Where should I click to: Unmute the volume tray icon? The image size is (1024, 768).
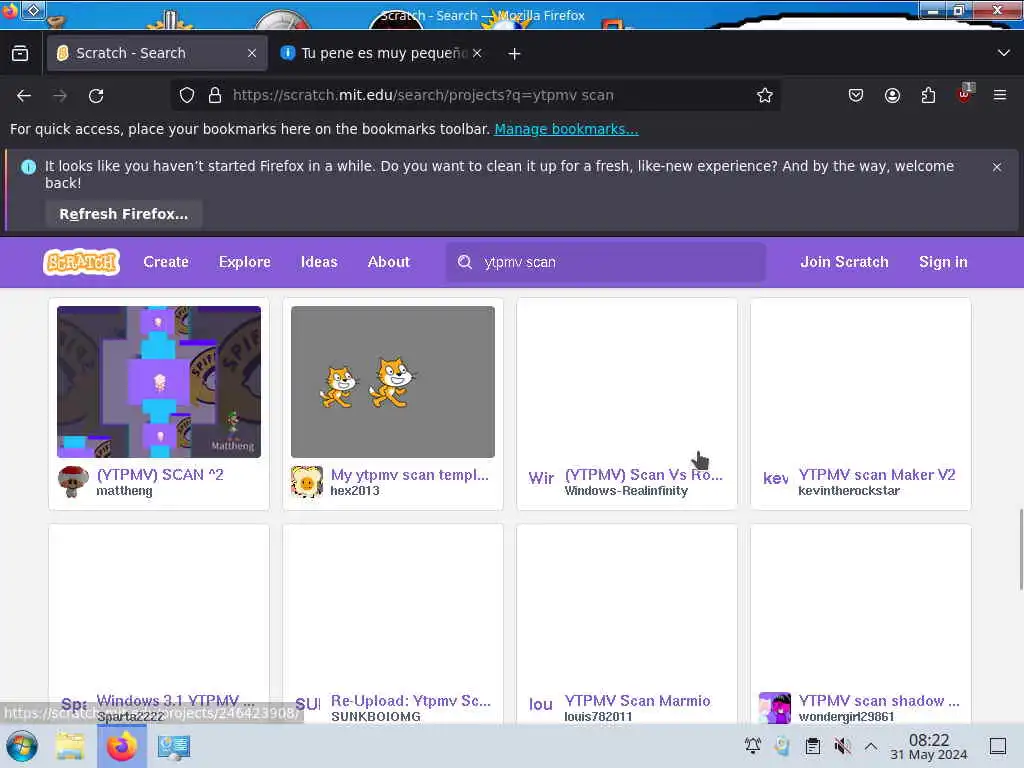click(842, 745)
